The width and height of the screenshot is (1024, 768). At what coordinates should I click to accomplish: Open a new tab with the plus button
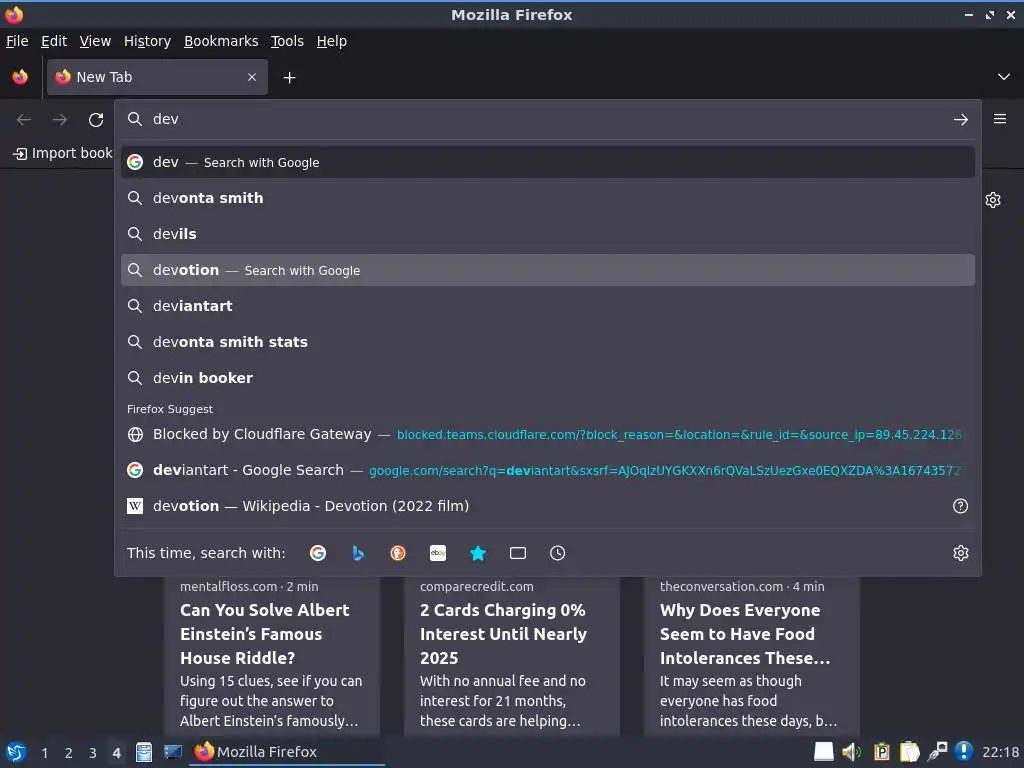pyautogui.click(x=289, y=78)
